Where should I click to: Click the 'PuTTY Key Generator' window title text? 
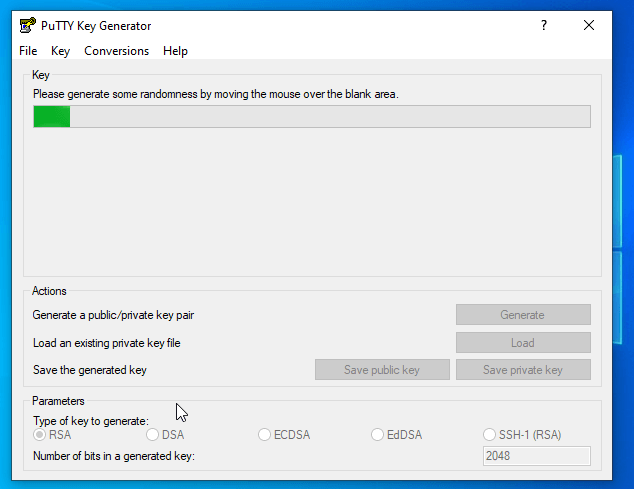(x=96, y=26)
